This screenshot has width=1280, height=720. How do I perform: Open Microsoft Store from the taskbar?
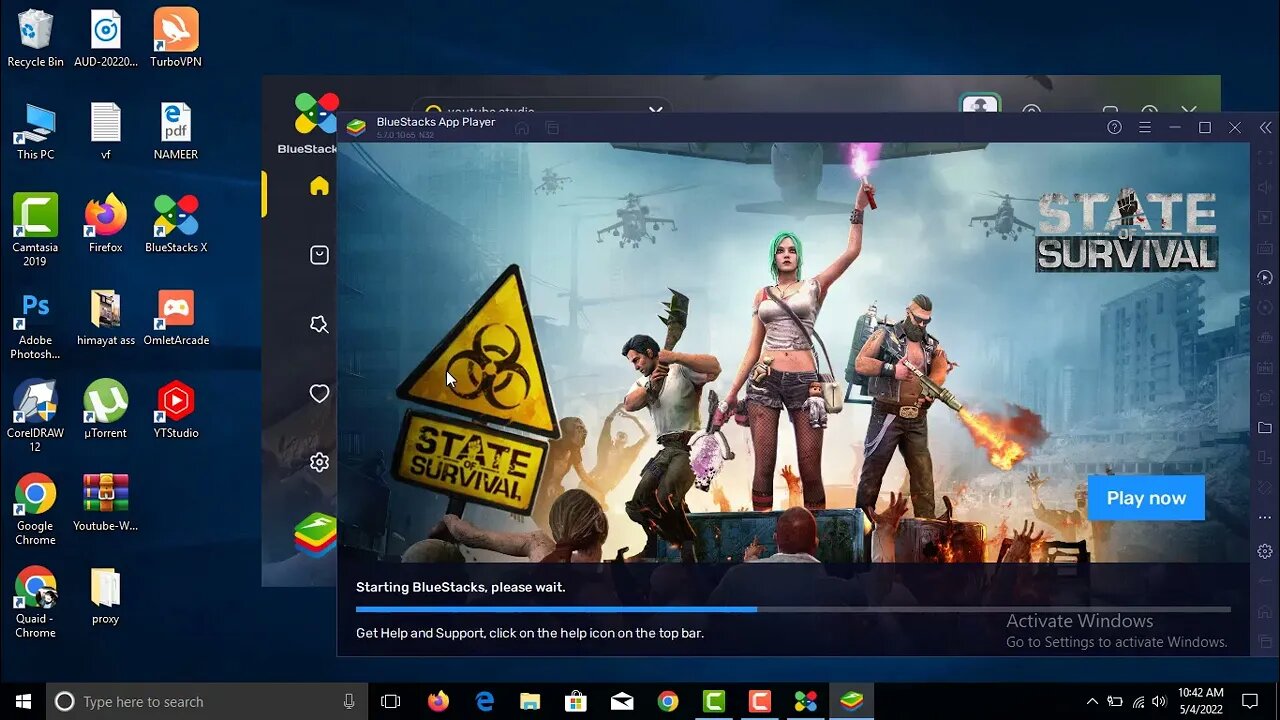576,702
